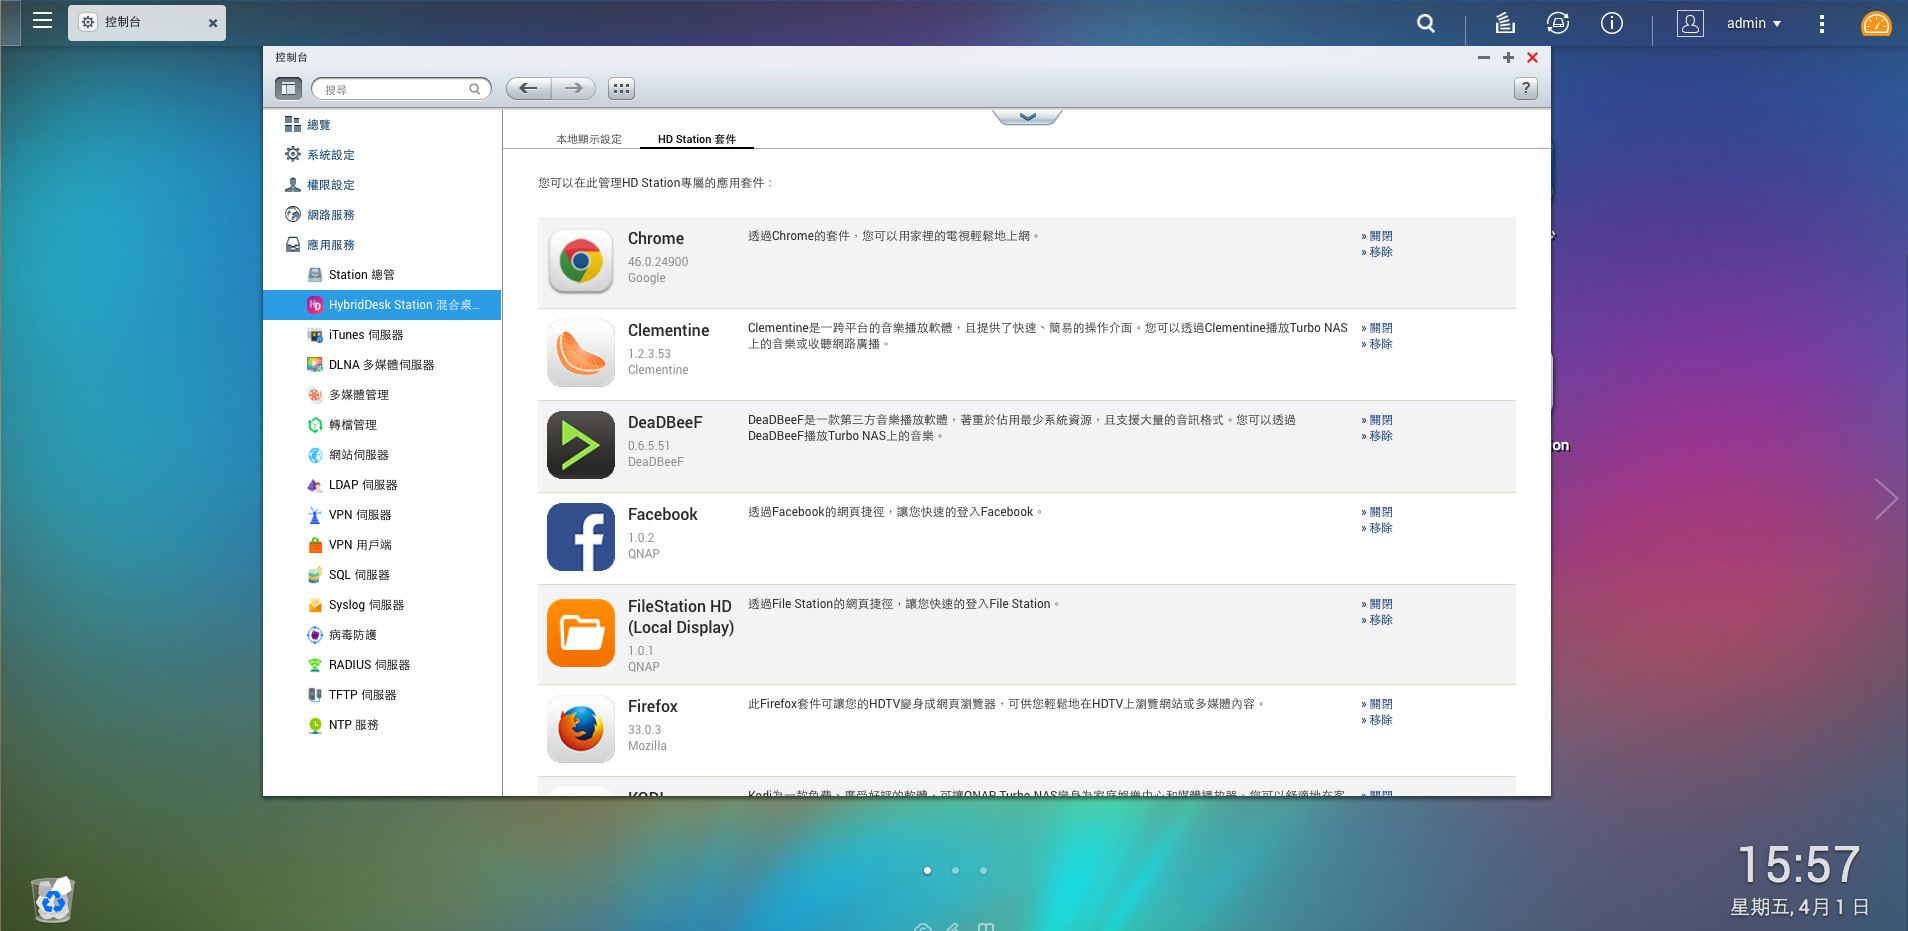The image size is (1908, 931).
Task: Switch to HD Station 套件 tab
Action: 697,139
